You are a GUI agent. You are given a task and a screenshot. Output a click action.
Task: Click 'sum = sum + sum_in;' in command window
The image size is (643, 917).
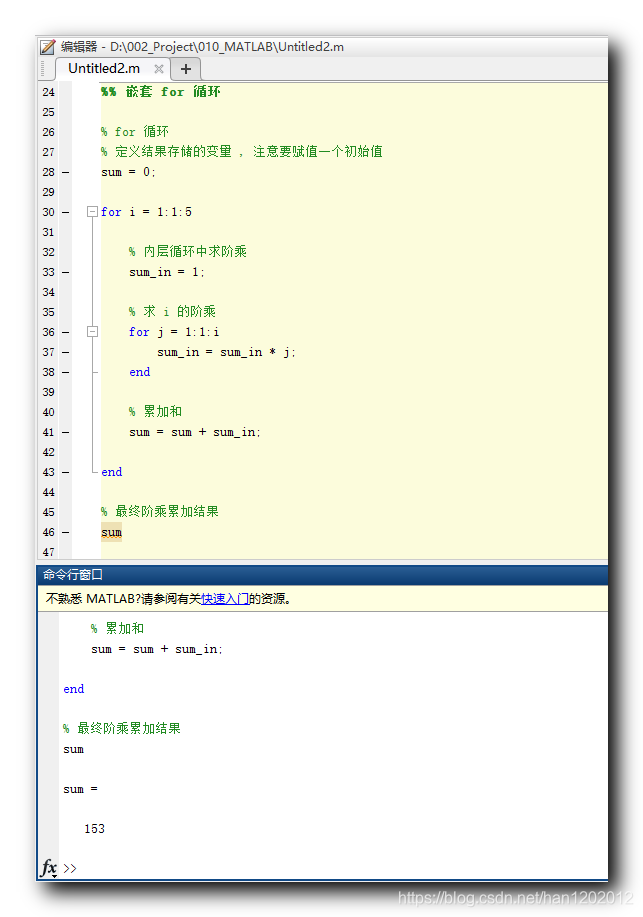click(157, 649)
